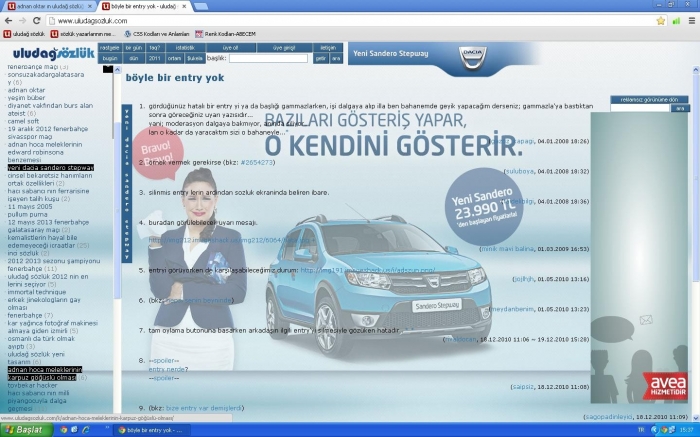Open 'bize entry var demişlerdi' link
Image resolution: width=700 pixels, height=437 pixels.
point(203,408)
